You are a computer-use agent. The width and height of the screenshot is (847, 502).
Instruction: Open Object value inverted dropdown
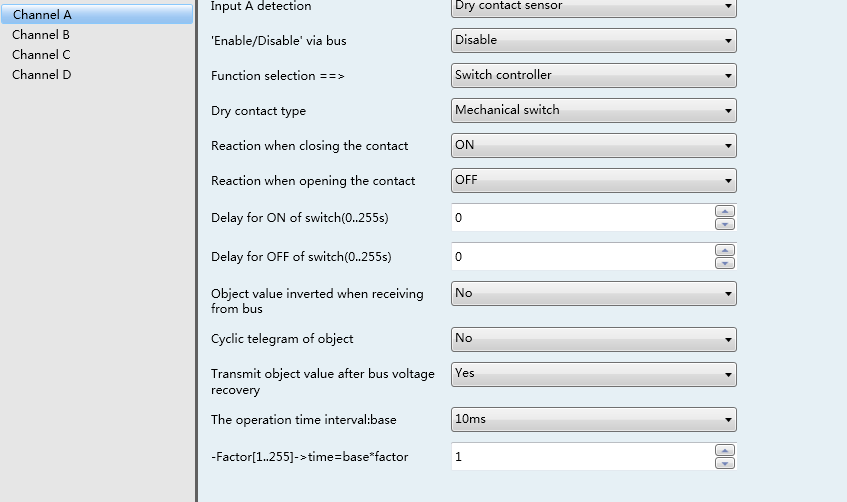pyautogui.click(x=594, y=293)
